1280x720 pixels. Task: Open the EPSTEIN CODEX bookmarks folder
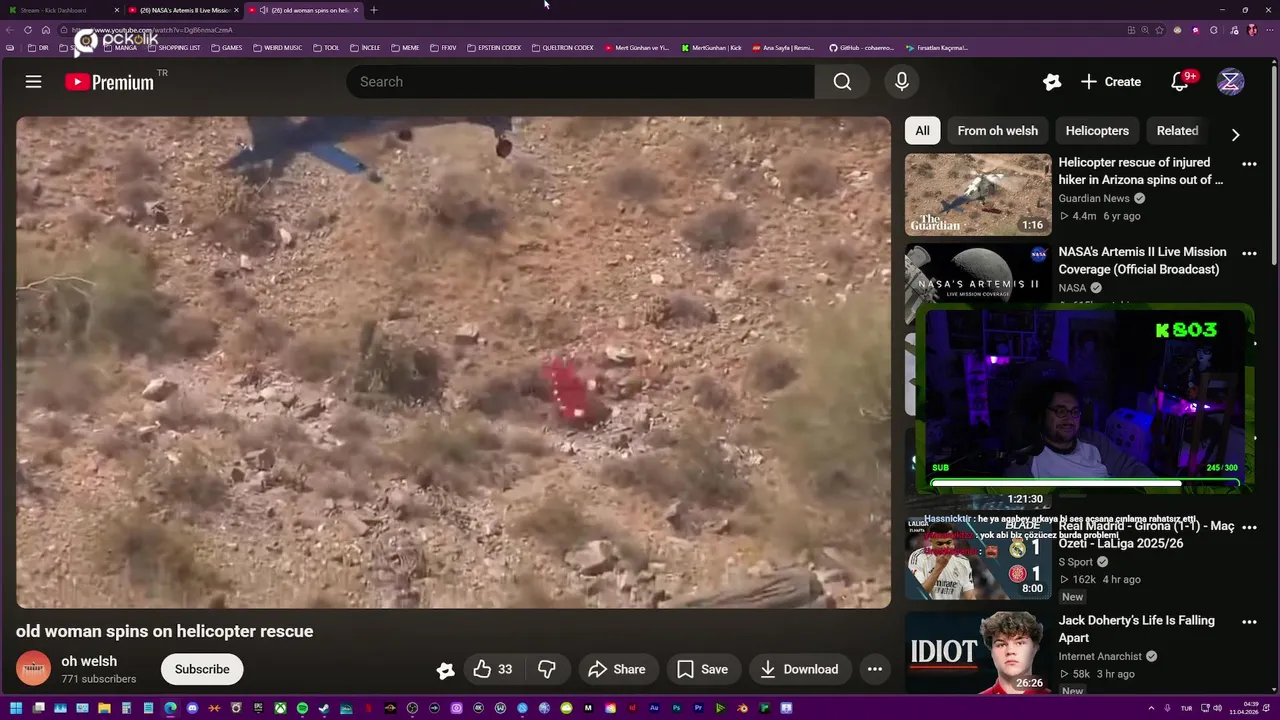[494, 47]
